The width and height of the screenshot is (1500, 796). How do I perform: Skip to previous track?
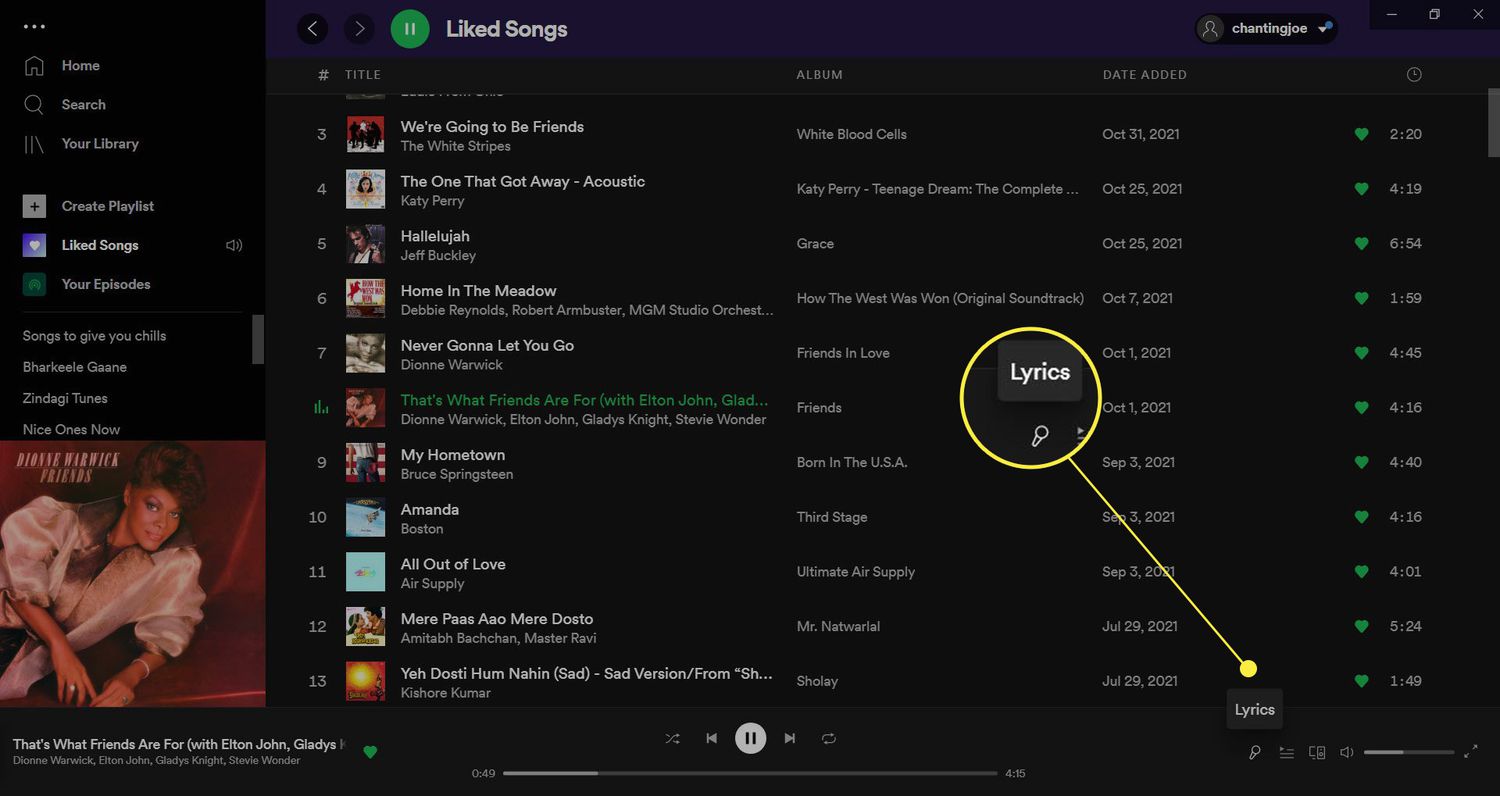711,738
